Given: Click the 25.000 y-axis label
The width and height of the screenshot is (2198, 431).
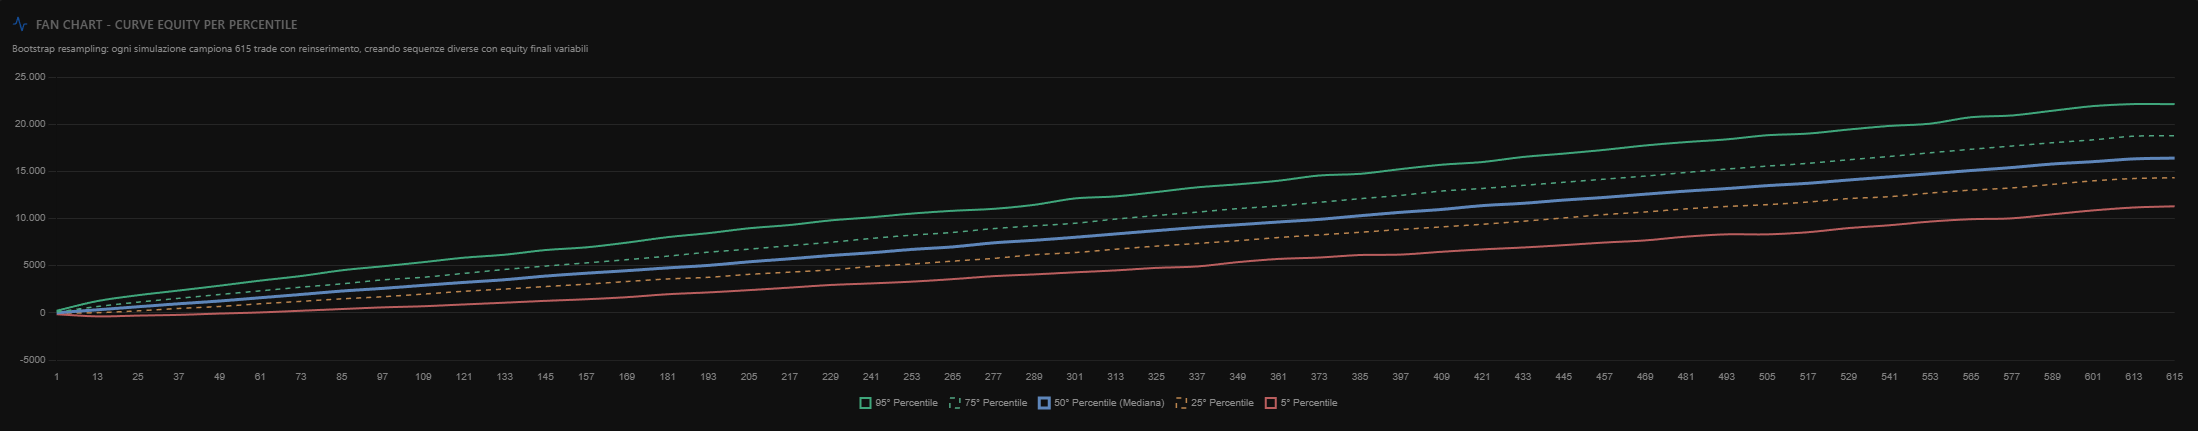Looking at the screenshot, I should click(x=30, y=77).
